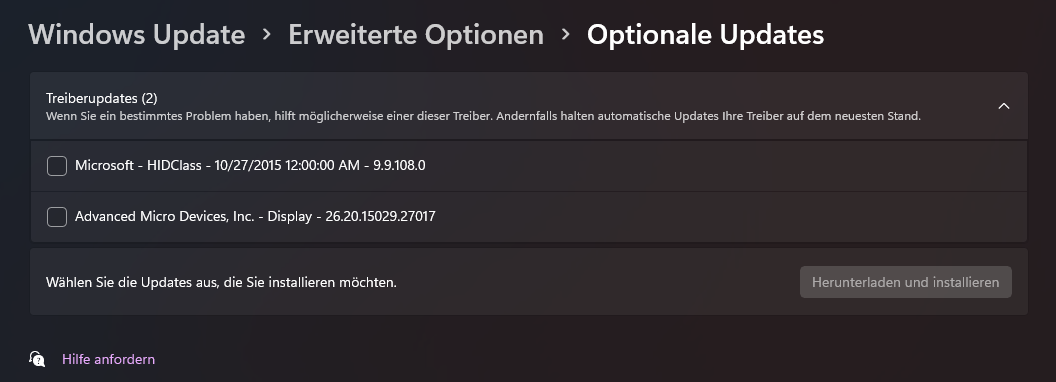
Task: Click the Treiberupdates description starting 'Wenn Sie ein'
Action: click(483, 117)
